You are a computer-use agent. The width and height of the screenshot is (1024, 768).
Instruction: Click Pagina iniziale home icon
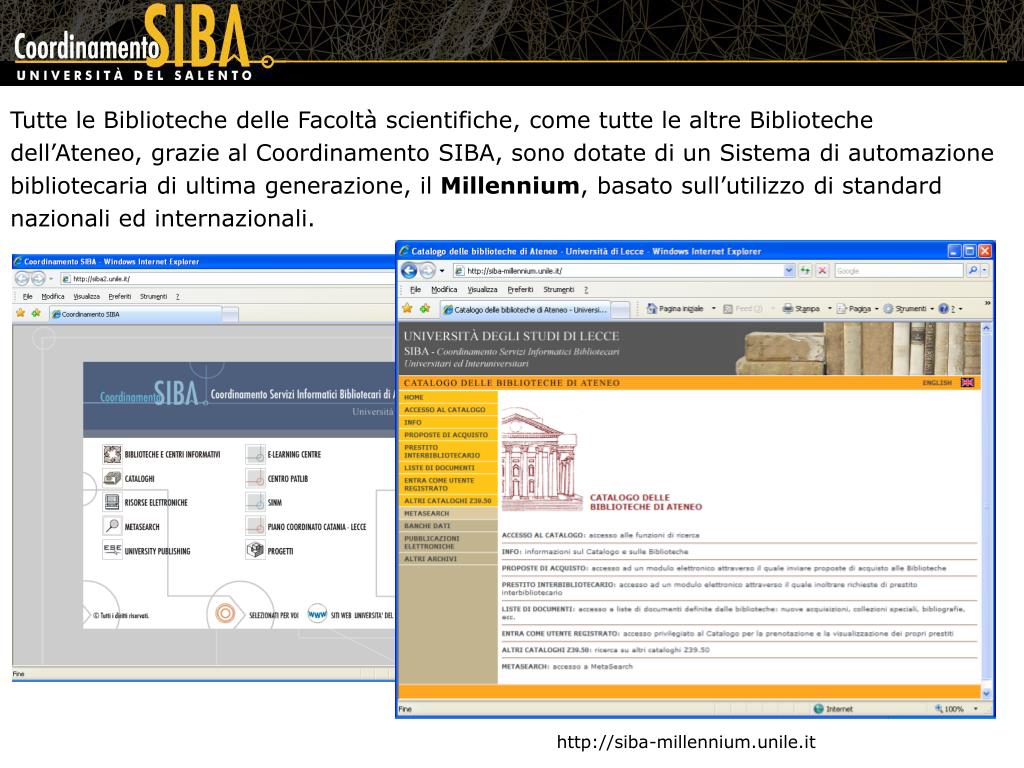pos(651,308)
